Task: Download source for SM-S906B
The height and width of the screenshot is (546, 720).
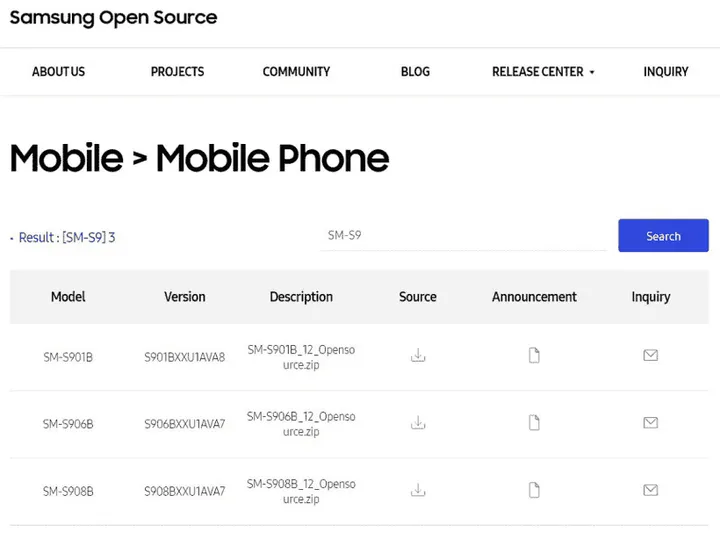Action: pos(418,423)
